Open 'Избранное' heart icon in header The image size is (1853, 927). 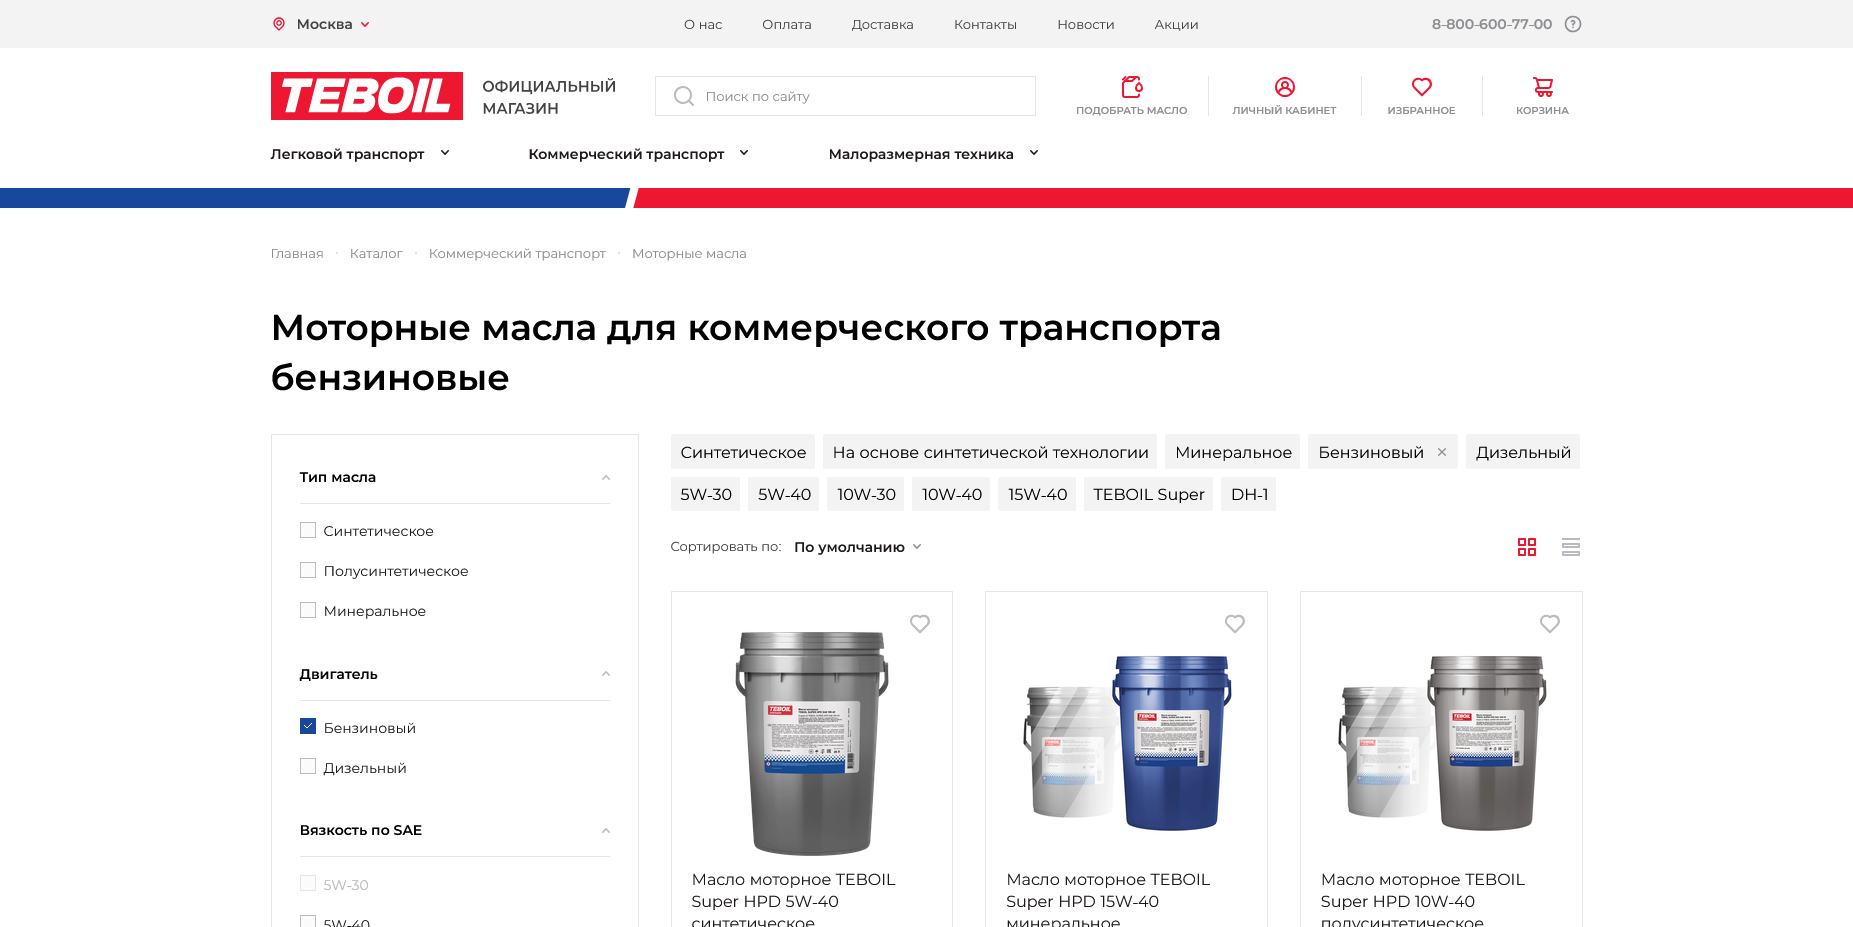tap(1422, 87)
